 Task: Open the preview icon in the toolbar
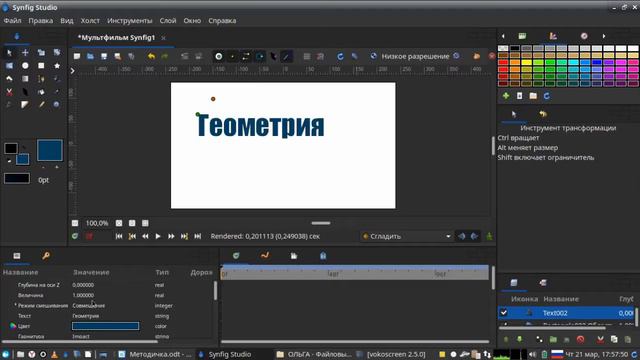[198, 56]
